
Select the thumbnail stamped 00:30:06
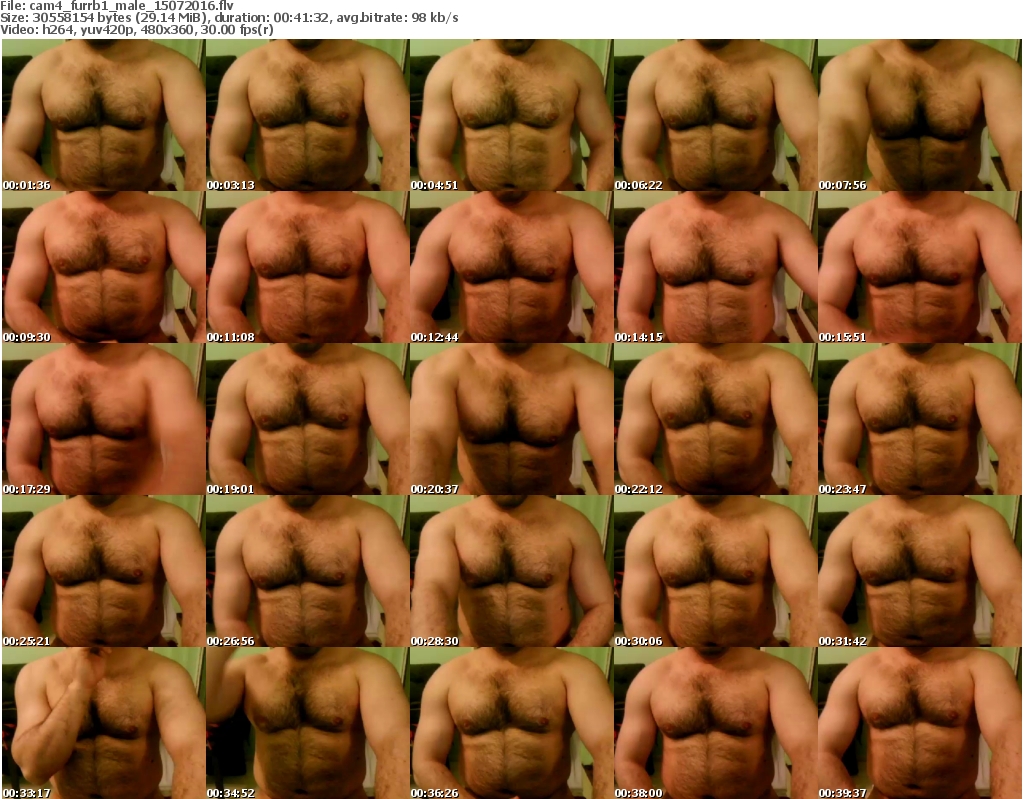pyautogui.click(x=716, y=571)
